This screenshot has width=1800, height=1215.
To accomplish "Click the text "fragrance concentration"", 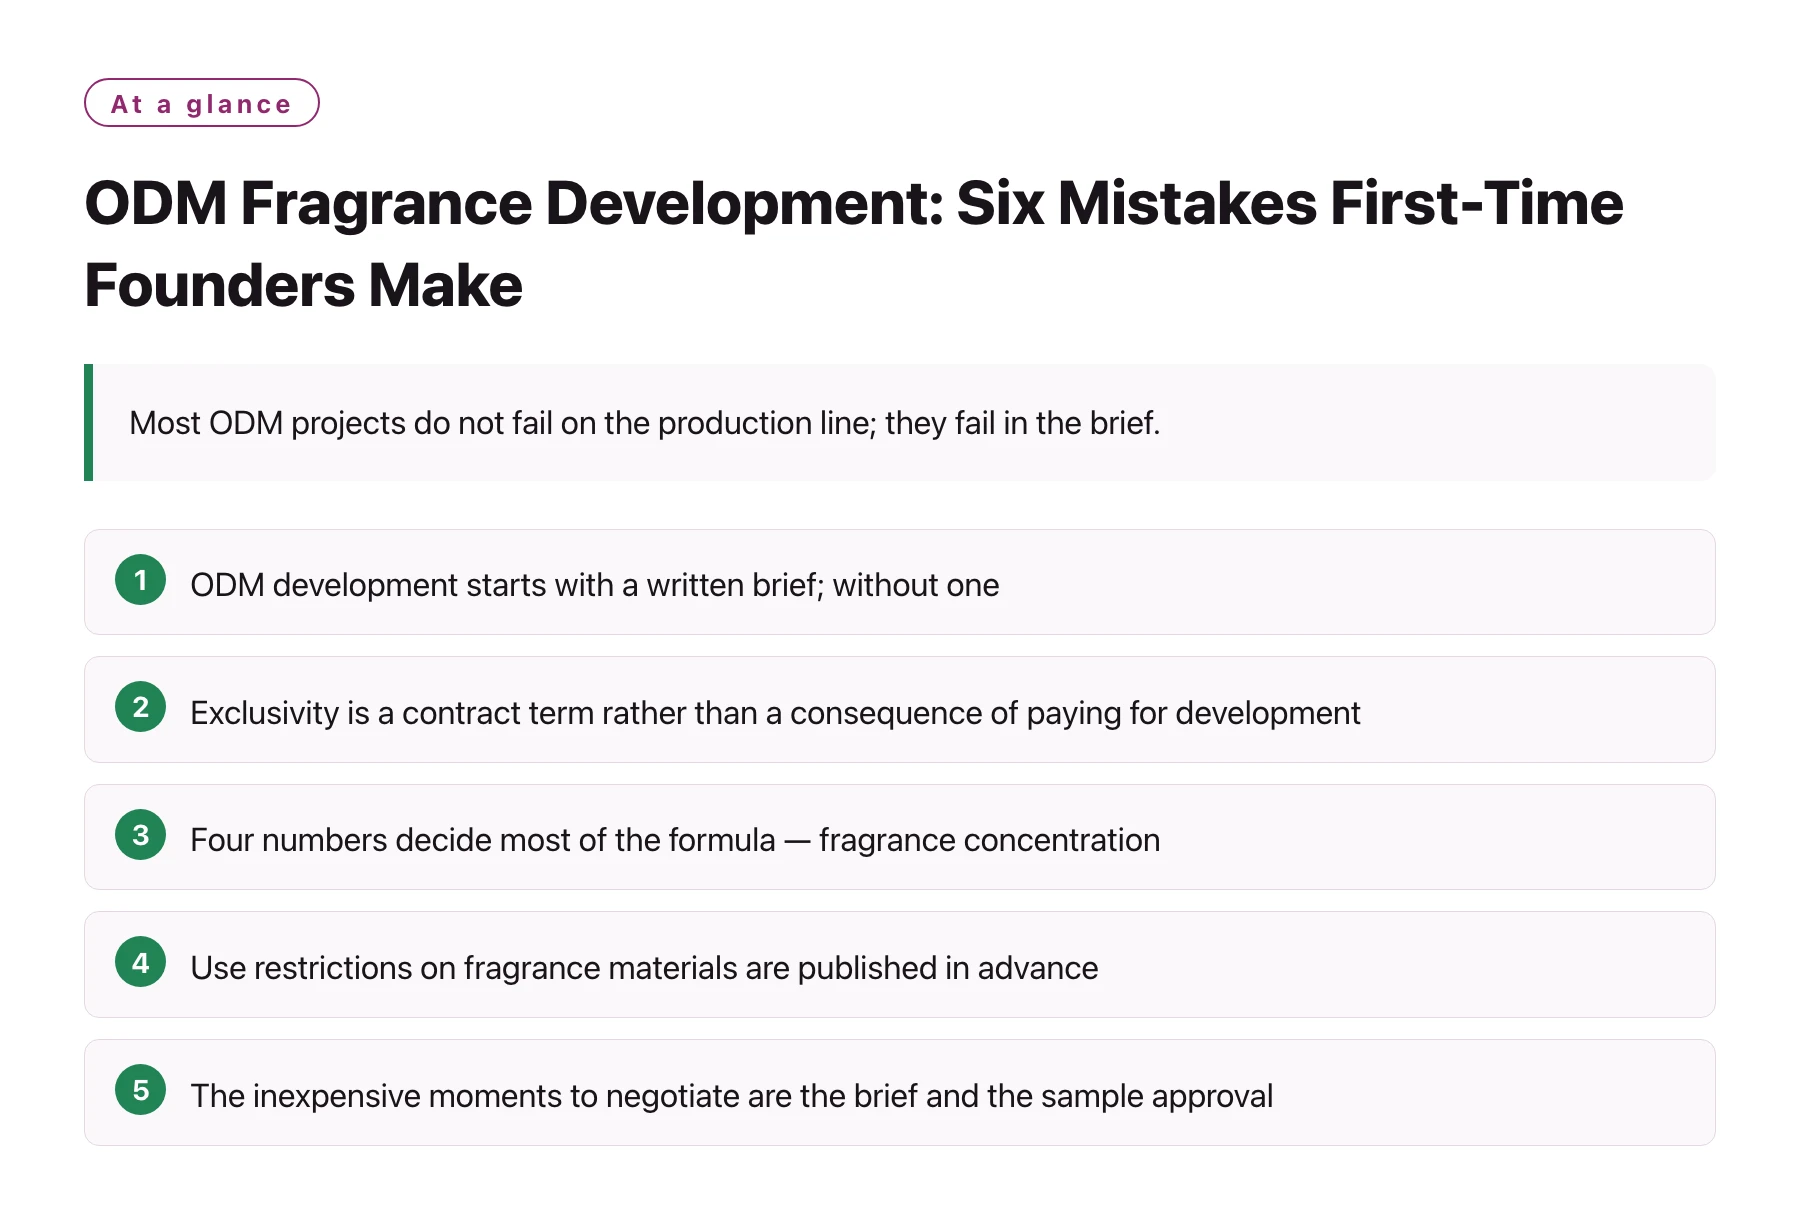I will click(x=989, y=840).
